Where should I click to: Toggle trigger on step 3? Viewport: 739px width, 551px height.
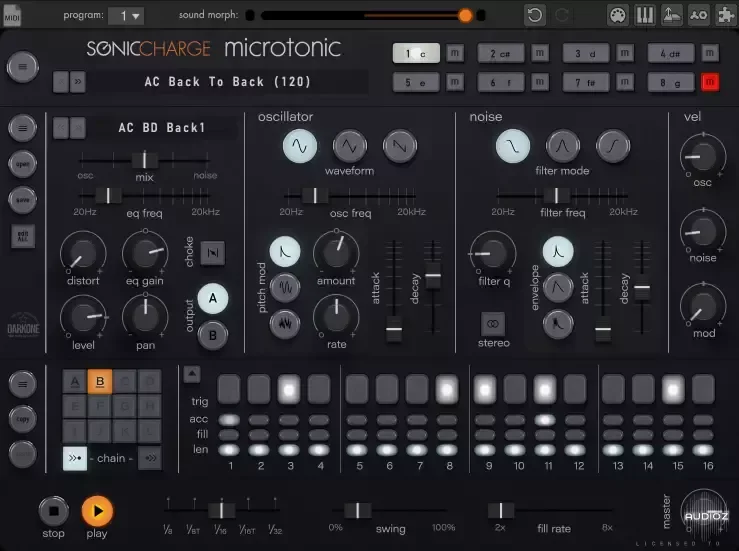tap(289, 389)
